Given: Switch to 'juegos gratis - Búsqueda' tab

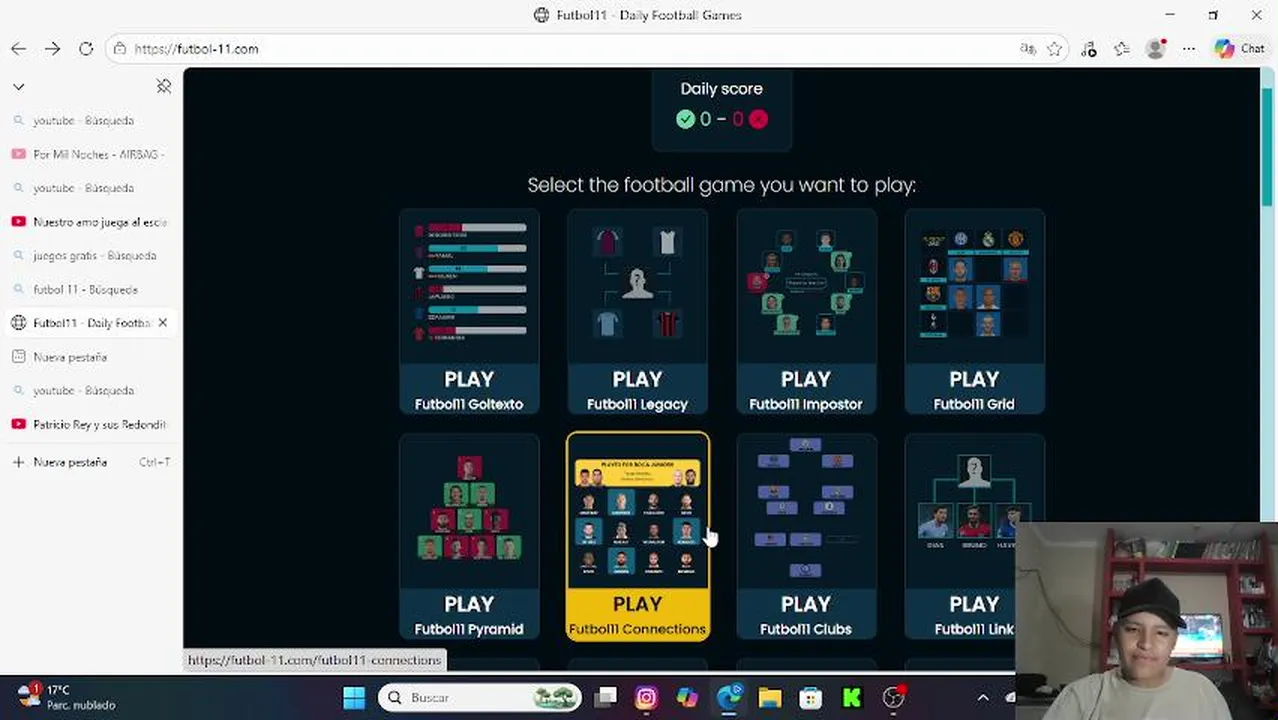Looking at the screenshot, I should point(91,256).
